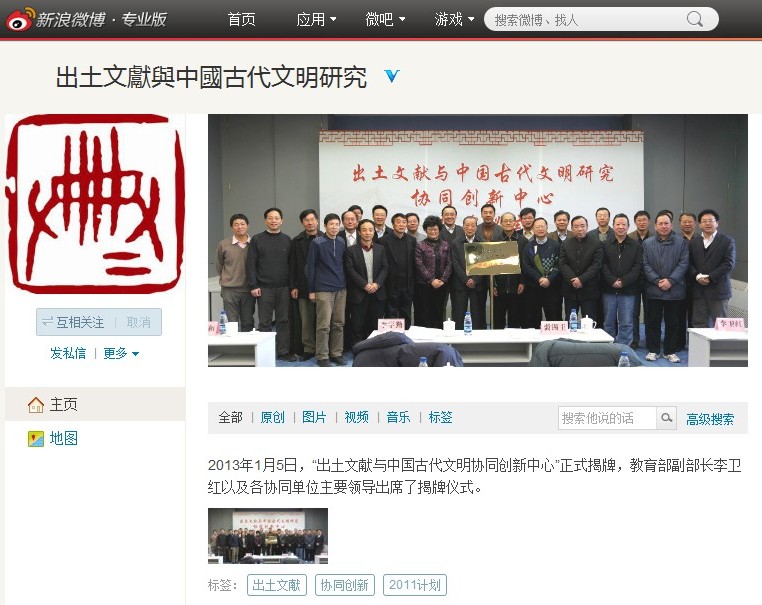This screenshot has height=605, width=762.
Task: Click the house icon beside 主页
Action: click(36, 405)
